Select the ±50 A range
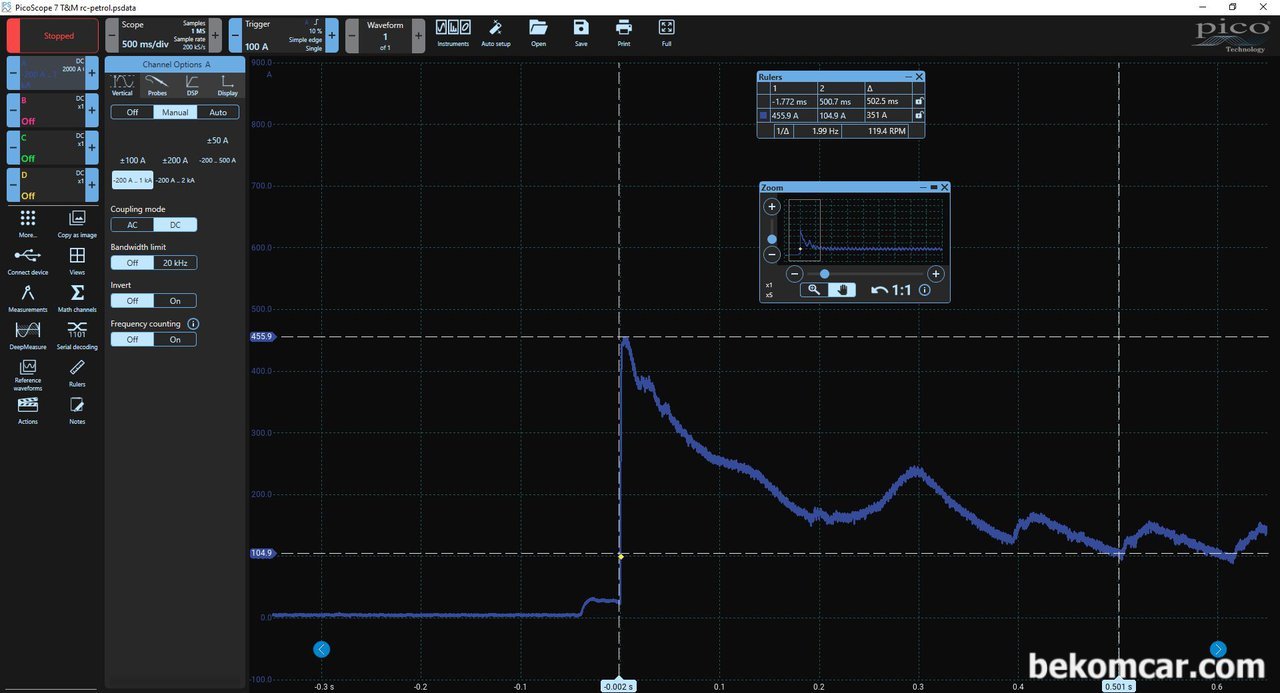Image resolution: width=1280 pixels, height=693 pixels. pyautogui.click(x=218, y=141)
